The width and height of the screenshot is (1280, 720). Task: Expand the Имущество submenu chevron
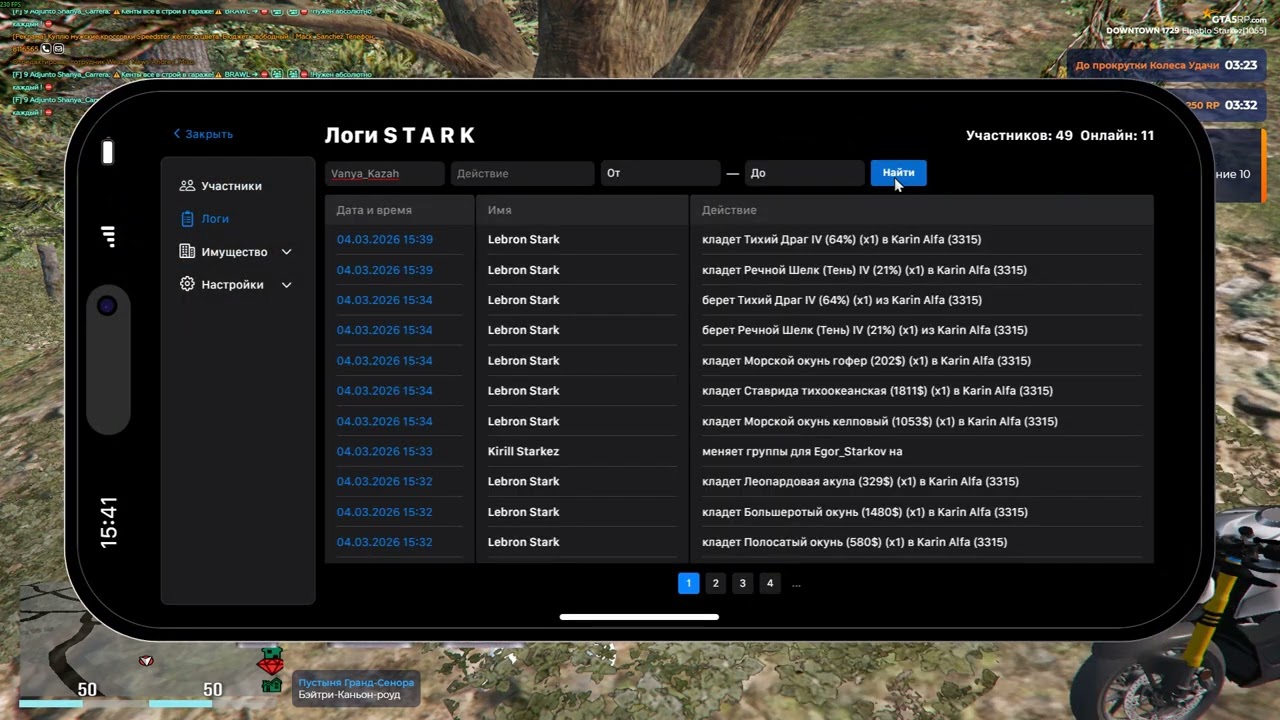(x=286, y=252)
